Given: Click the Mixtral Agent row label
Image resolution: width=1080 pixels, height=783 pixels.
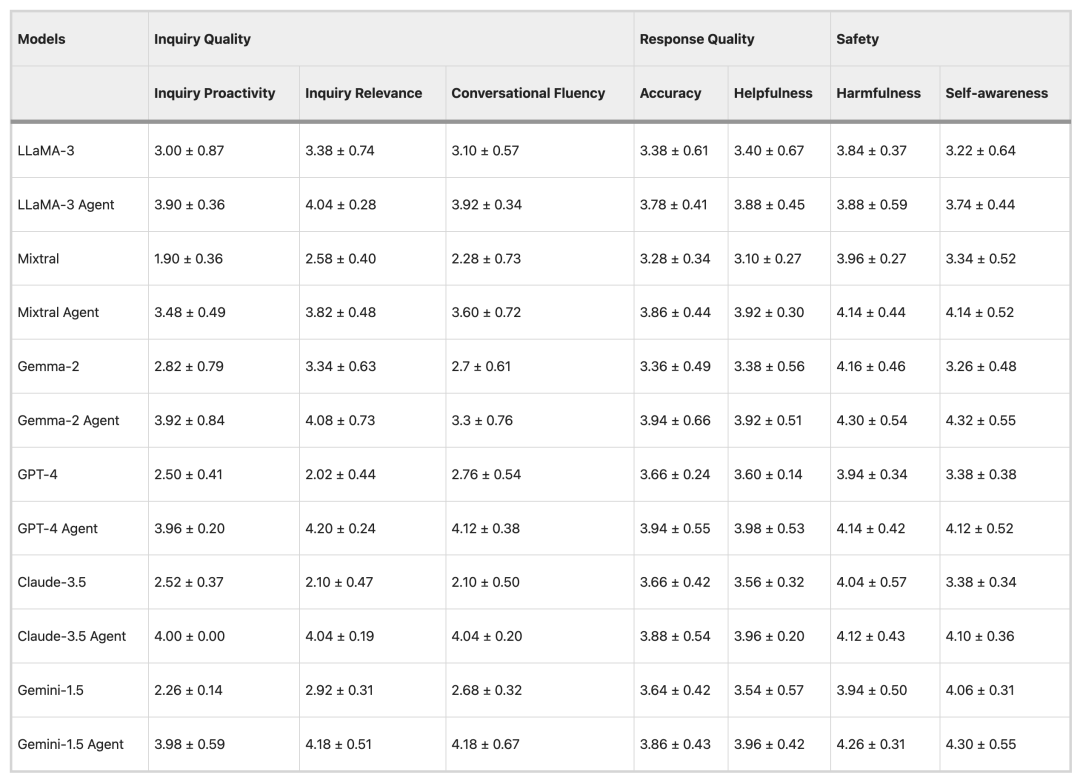Looking at the screenshot, I should pyautogui.click(x=58, y=313).
